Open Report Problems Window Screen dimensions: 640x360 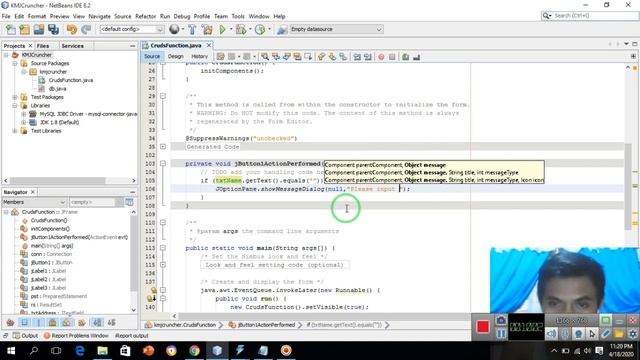(x=76, y=336)
